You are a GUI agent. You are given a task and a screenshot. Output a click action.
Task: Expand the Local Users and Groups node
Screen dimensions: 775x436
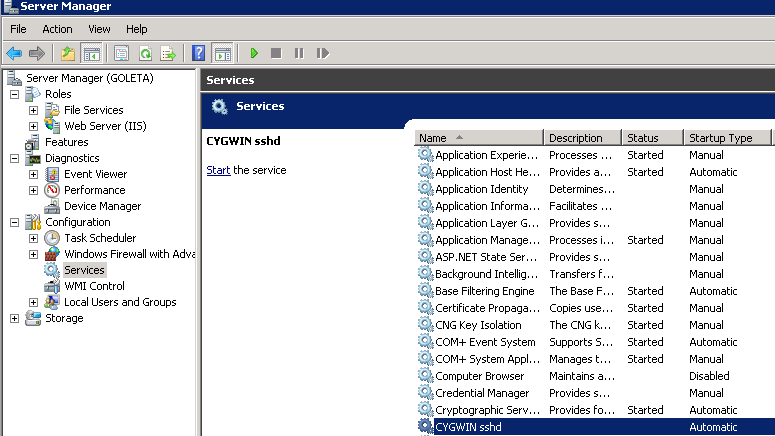point(33,302)
